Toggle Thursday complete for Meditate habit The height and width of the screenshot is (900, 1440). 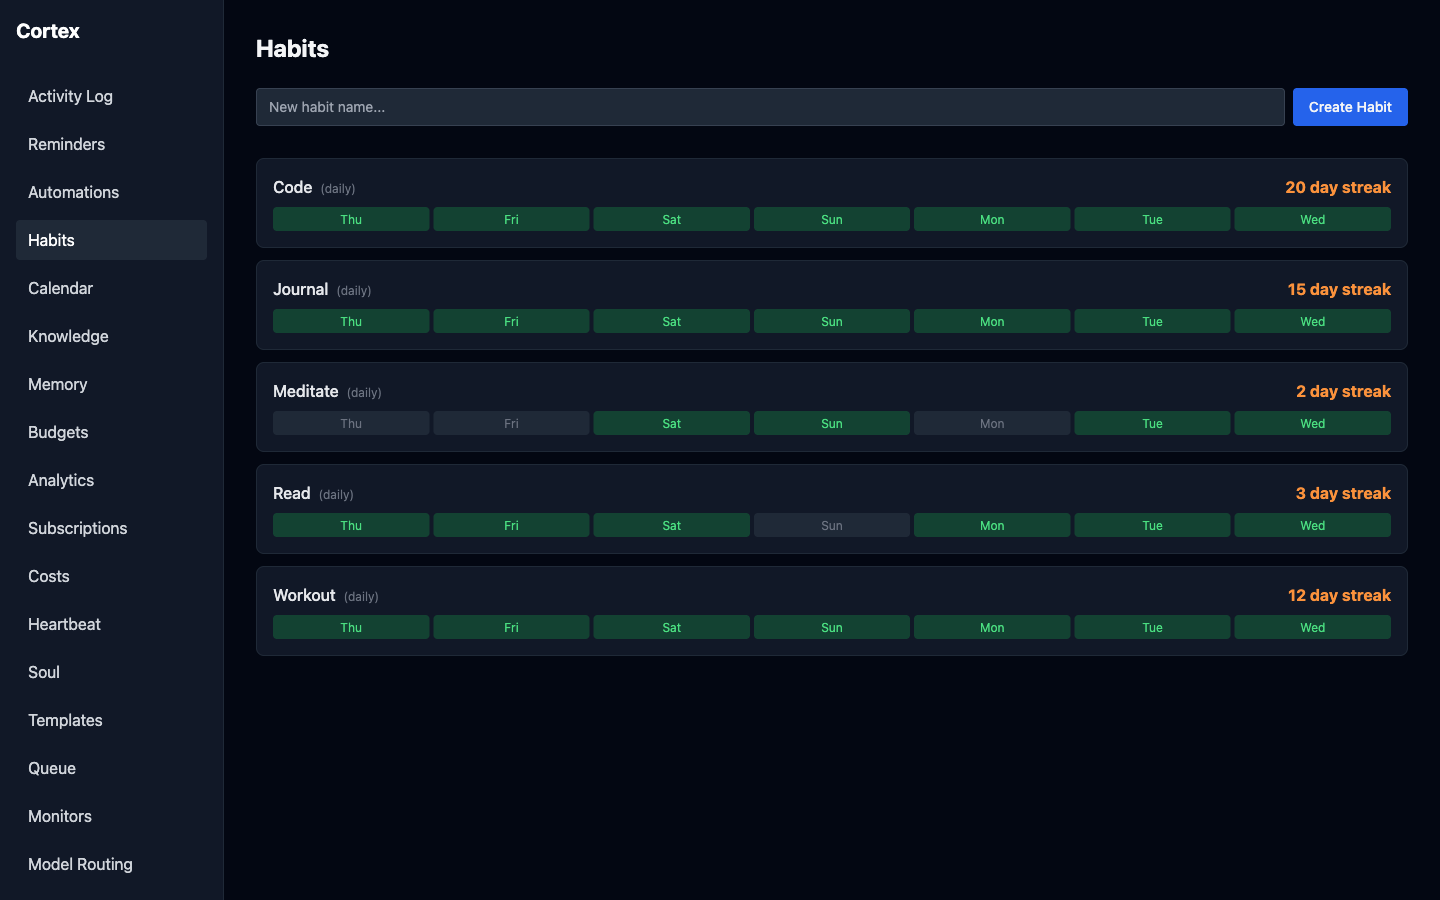pyautogui.click(x=351, y=423)
